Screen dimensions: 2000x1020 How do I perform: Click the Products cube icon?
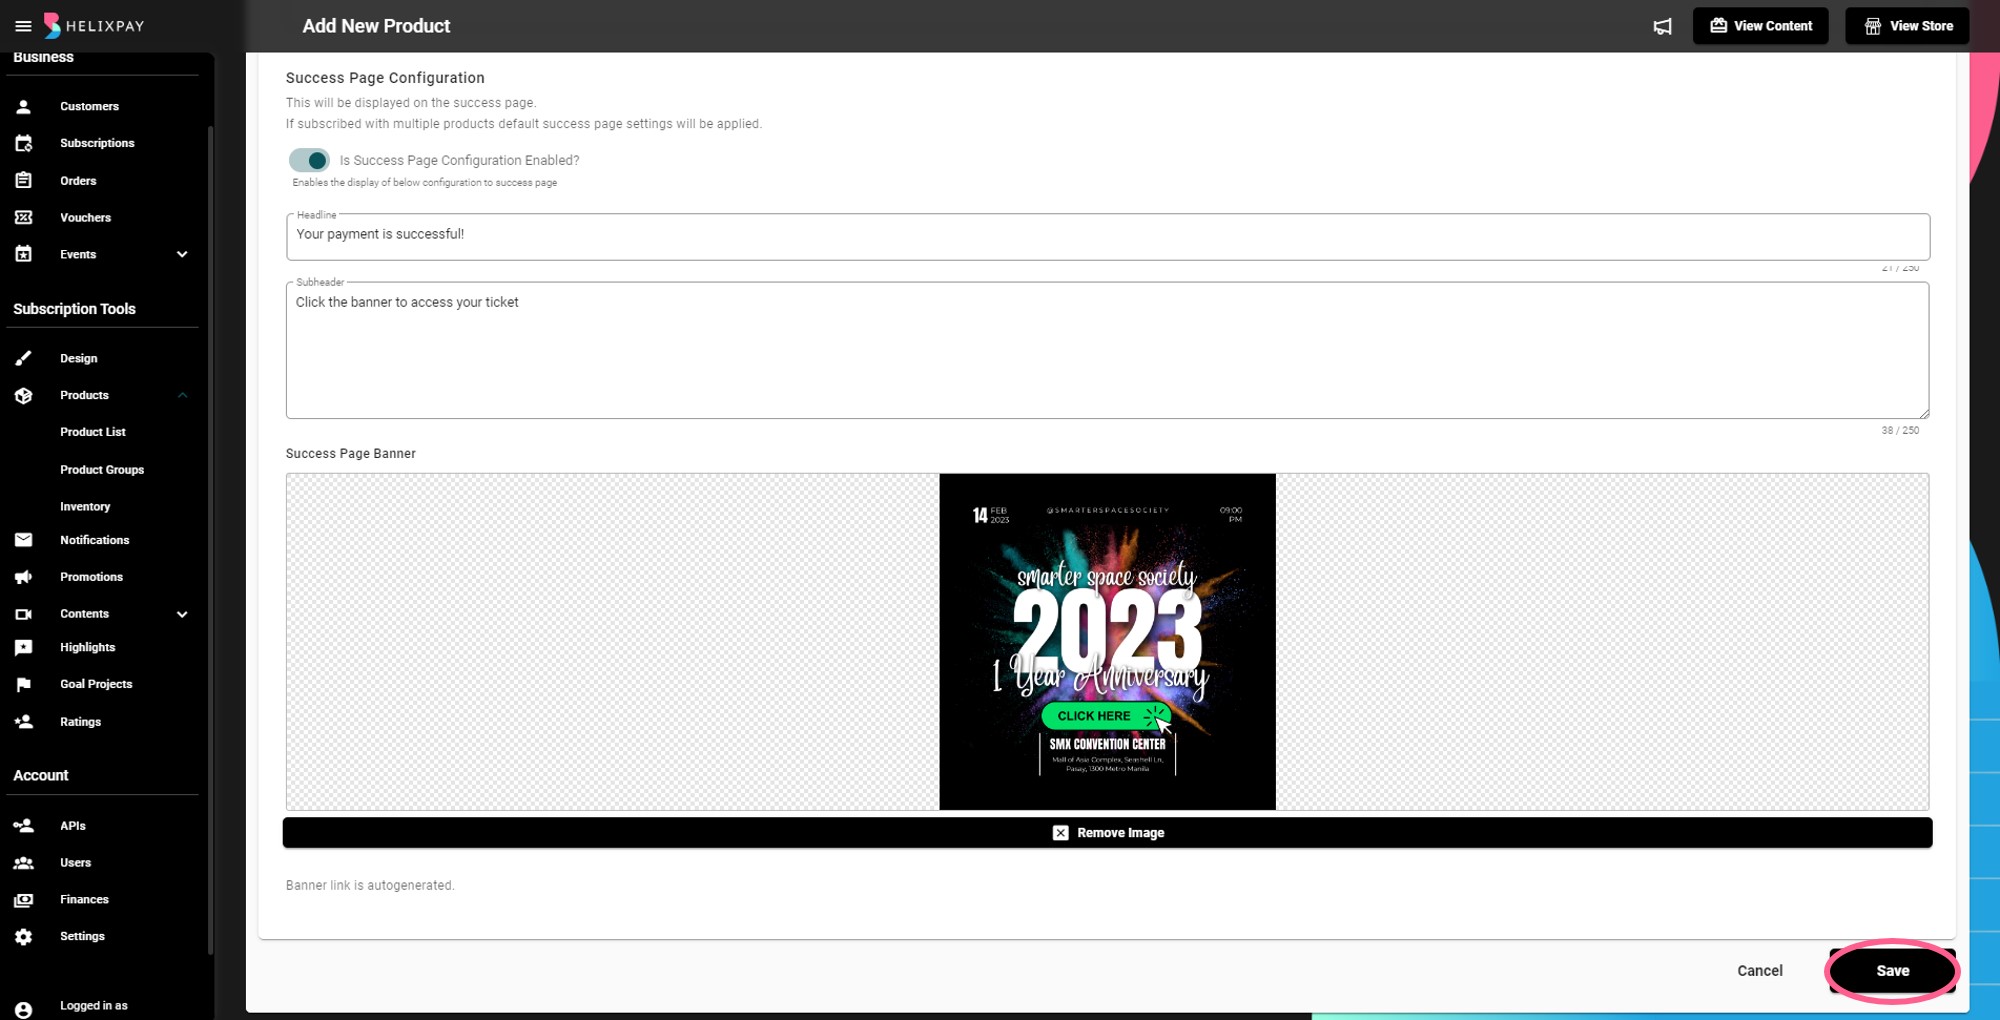tap(24, 395)
